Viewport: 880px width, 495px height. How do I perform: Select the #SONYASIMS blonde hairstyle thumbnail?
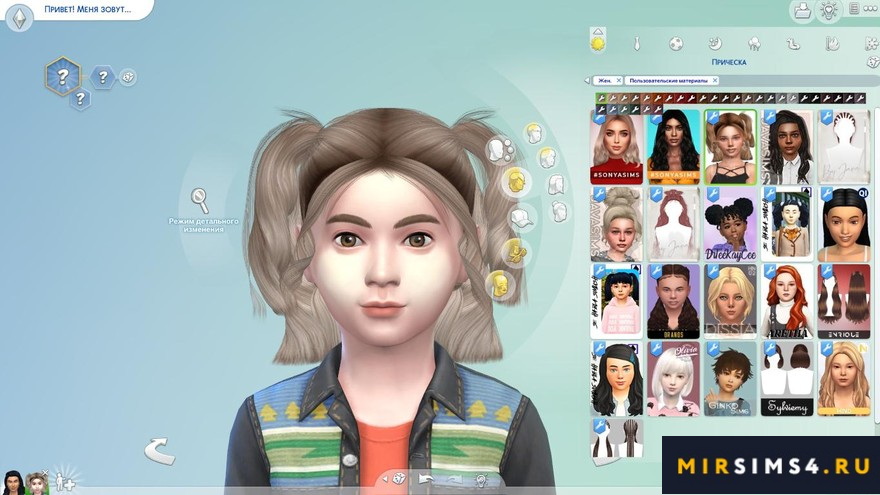point(616,147)
